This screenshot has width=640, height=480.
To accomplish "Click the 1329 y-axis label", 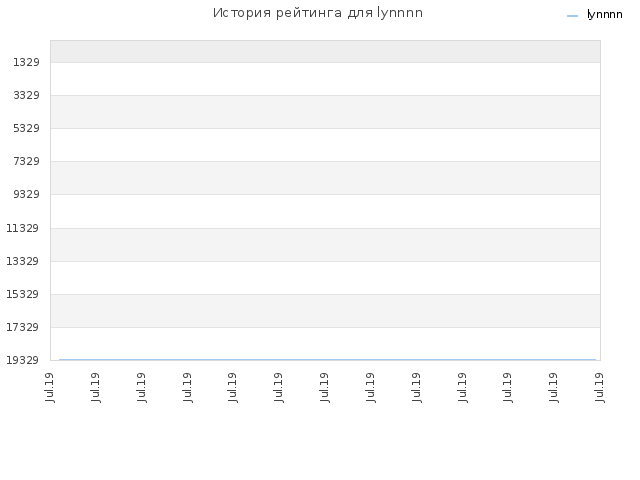I will click(x=26, y=62).
